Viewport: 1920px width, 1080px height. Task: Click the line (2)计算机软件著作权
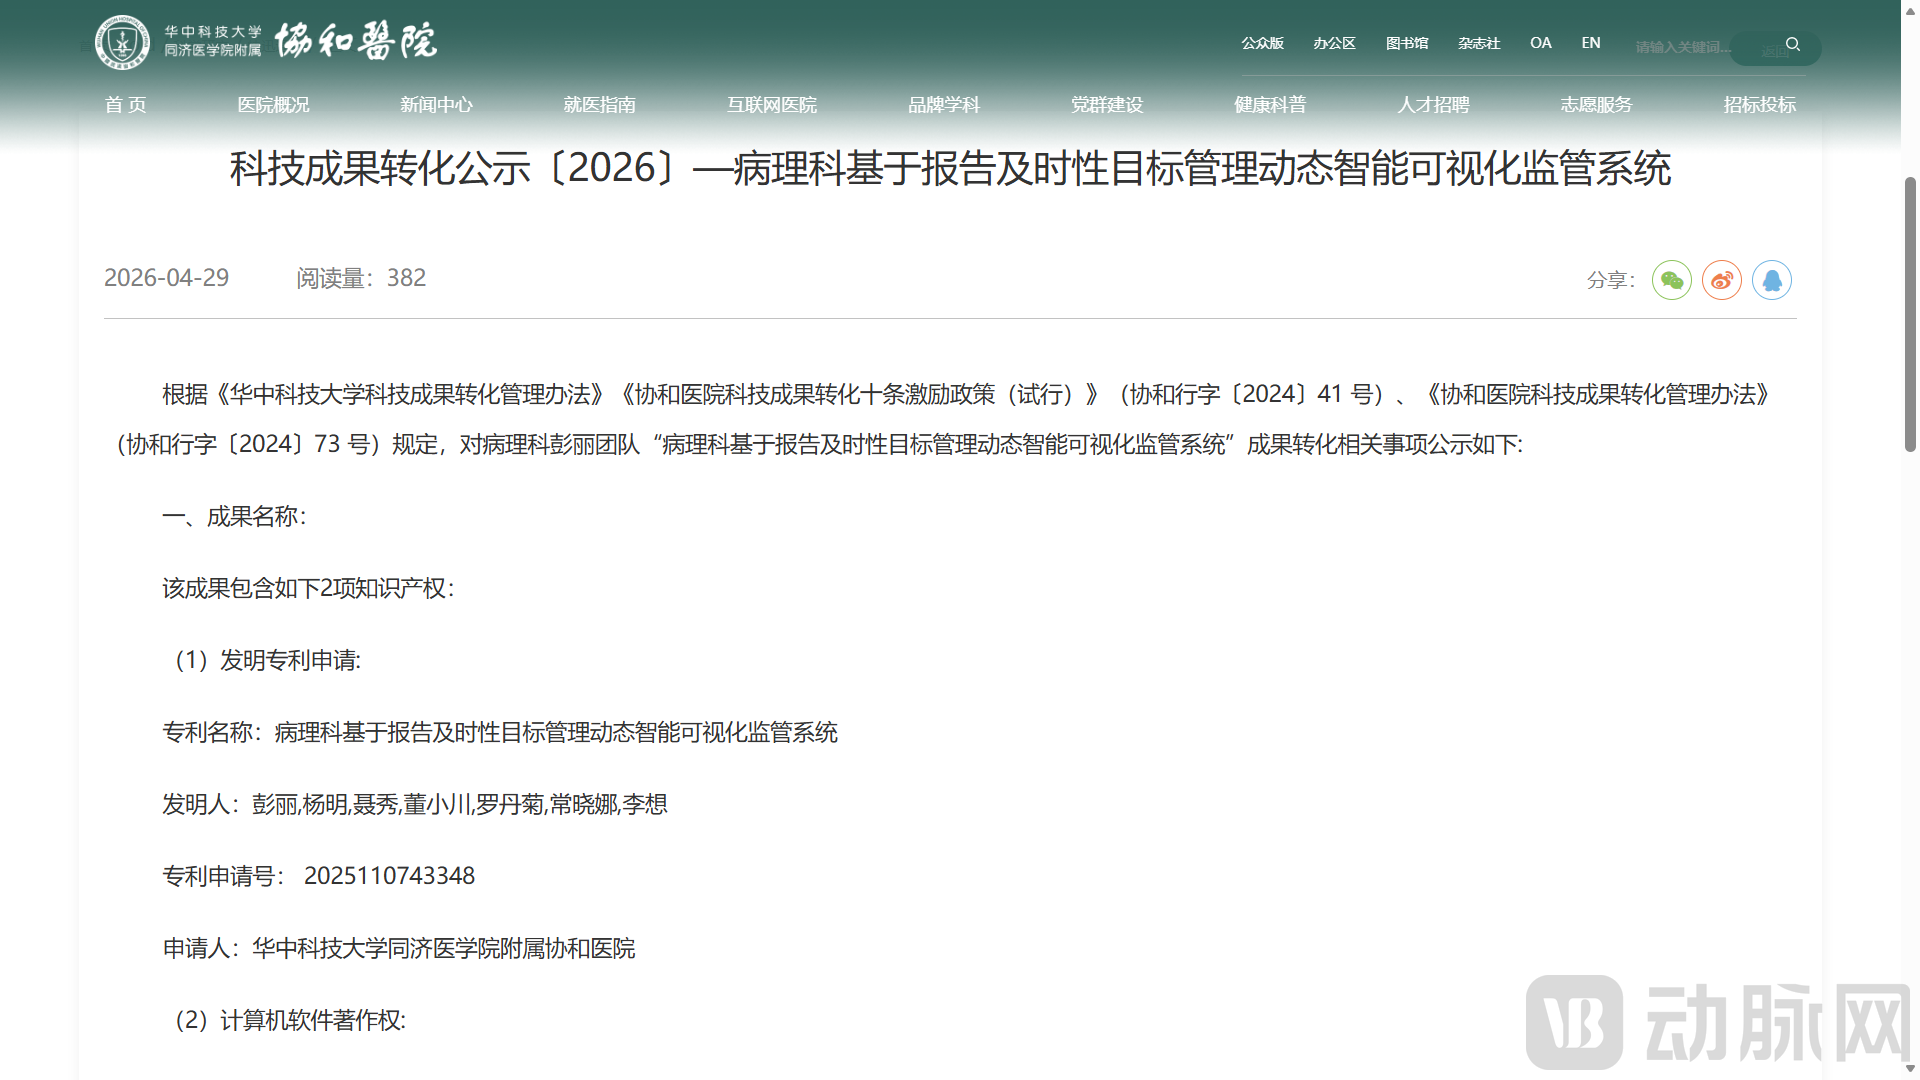[x=290, y=1020]
